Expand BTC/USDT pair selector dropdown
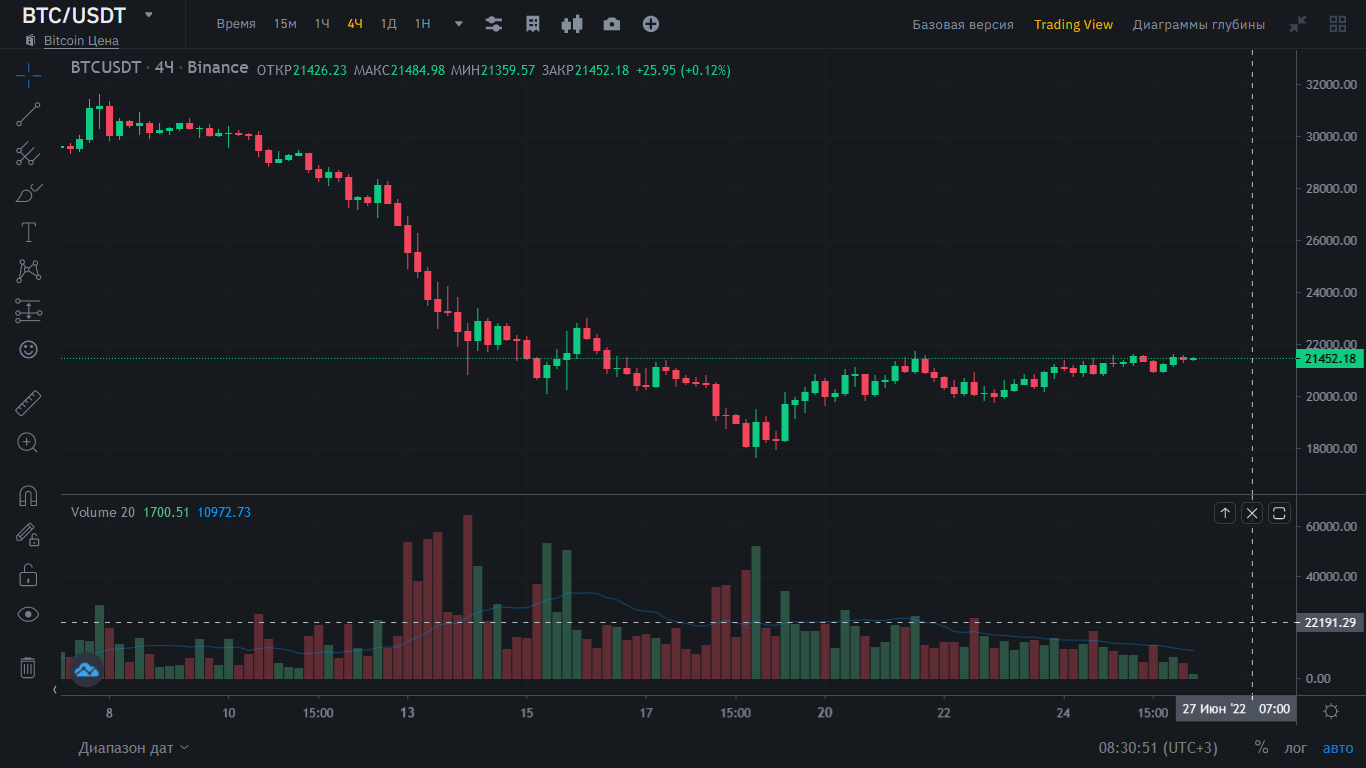Screen dimensions: 1366x768 tap(149, 15)
